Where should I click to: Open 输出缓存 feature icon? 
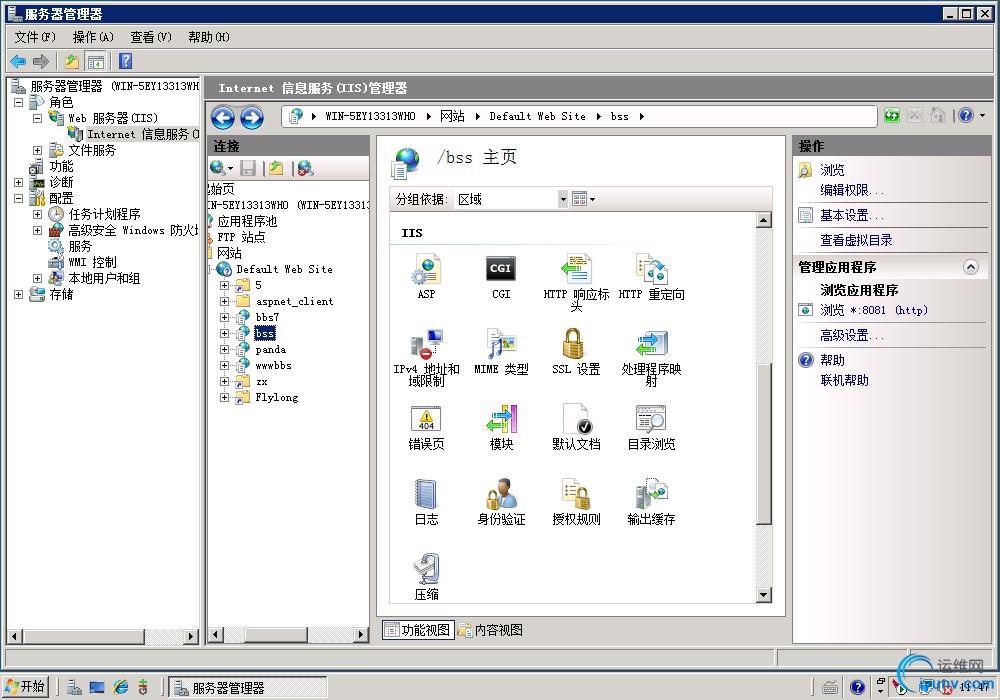pos(651,502)
